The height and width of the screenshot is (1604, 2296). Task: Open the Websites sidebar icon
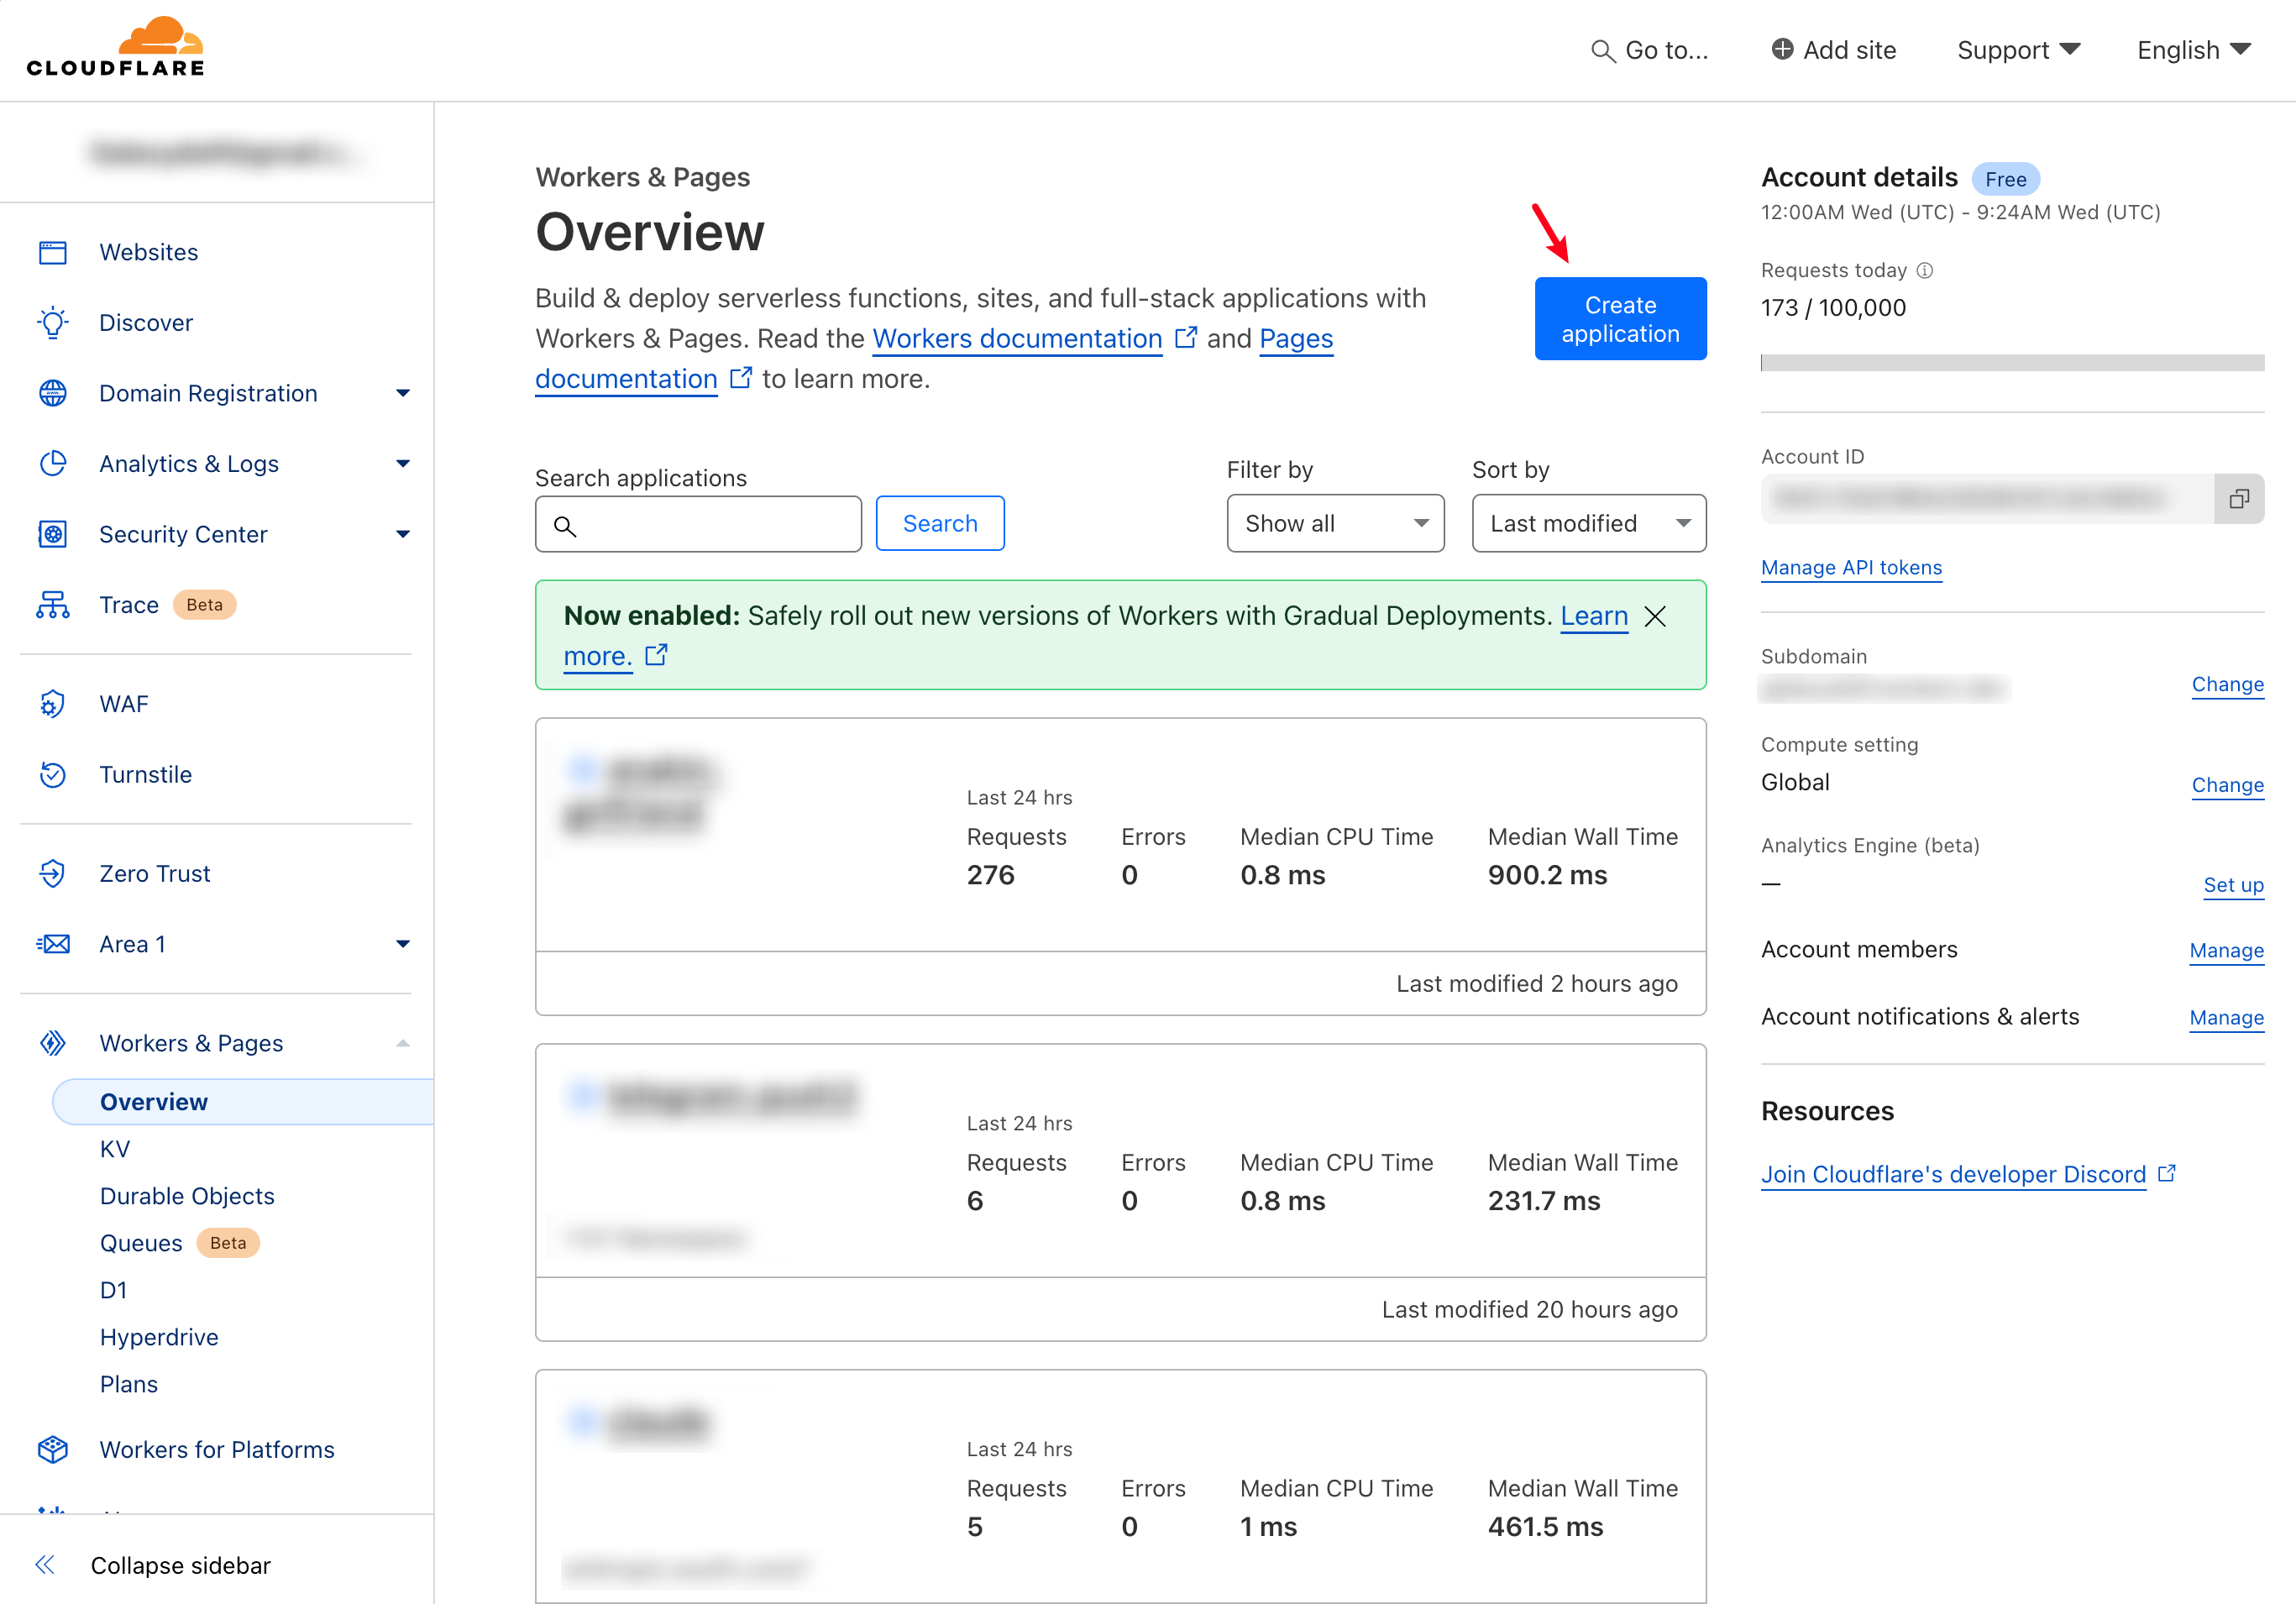[x=53, y=252]
